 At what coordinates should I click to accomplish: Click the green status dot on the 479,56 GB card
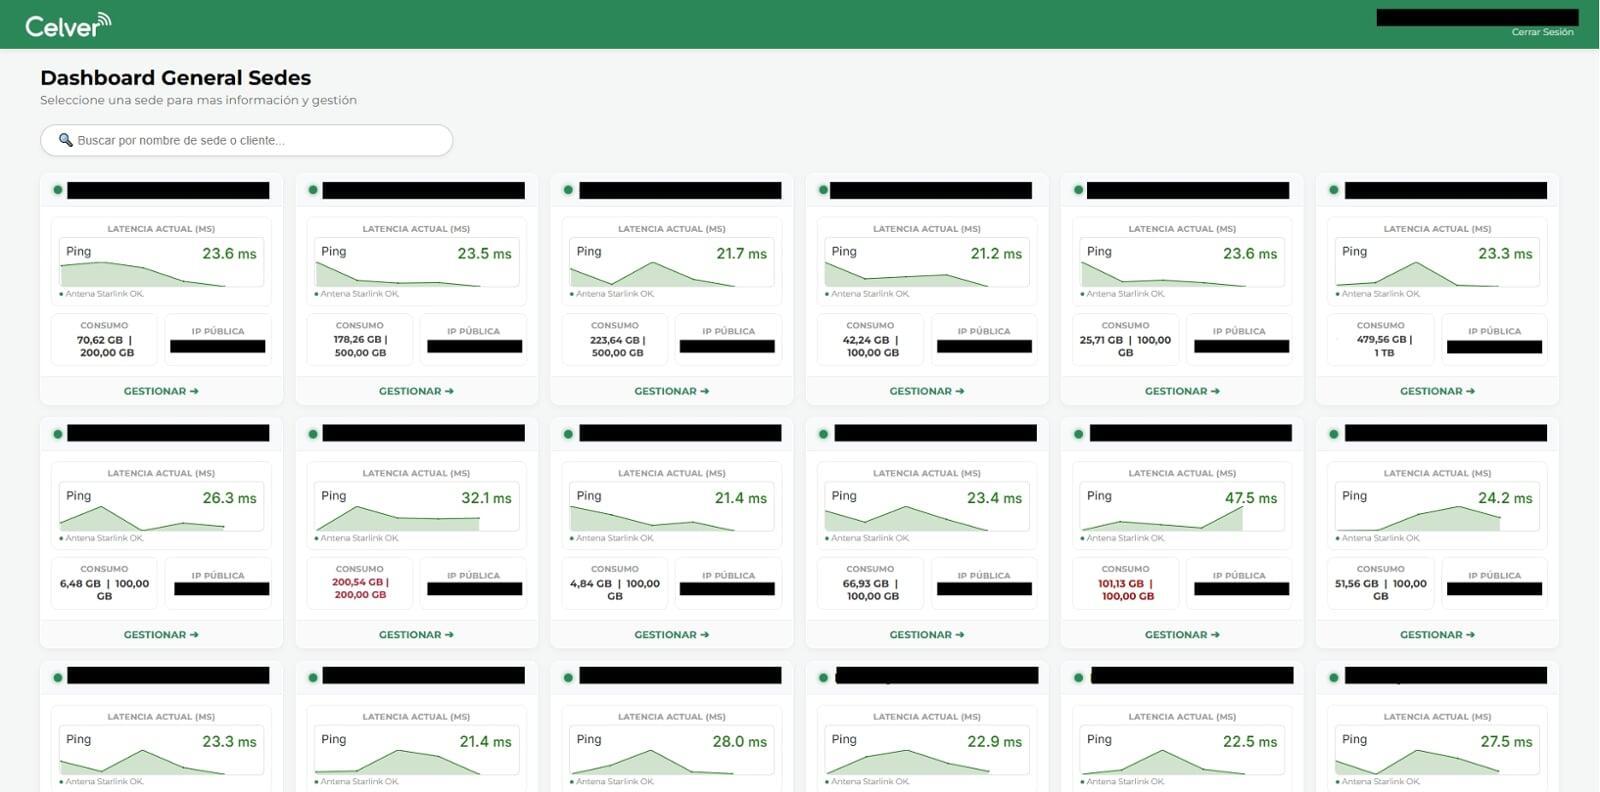pyautogui.click(x=1334, y=190)
